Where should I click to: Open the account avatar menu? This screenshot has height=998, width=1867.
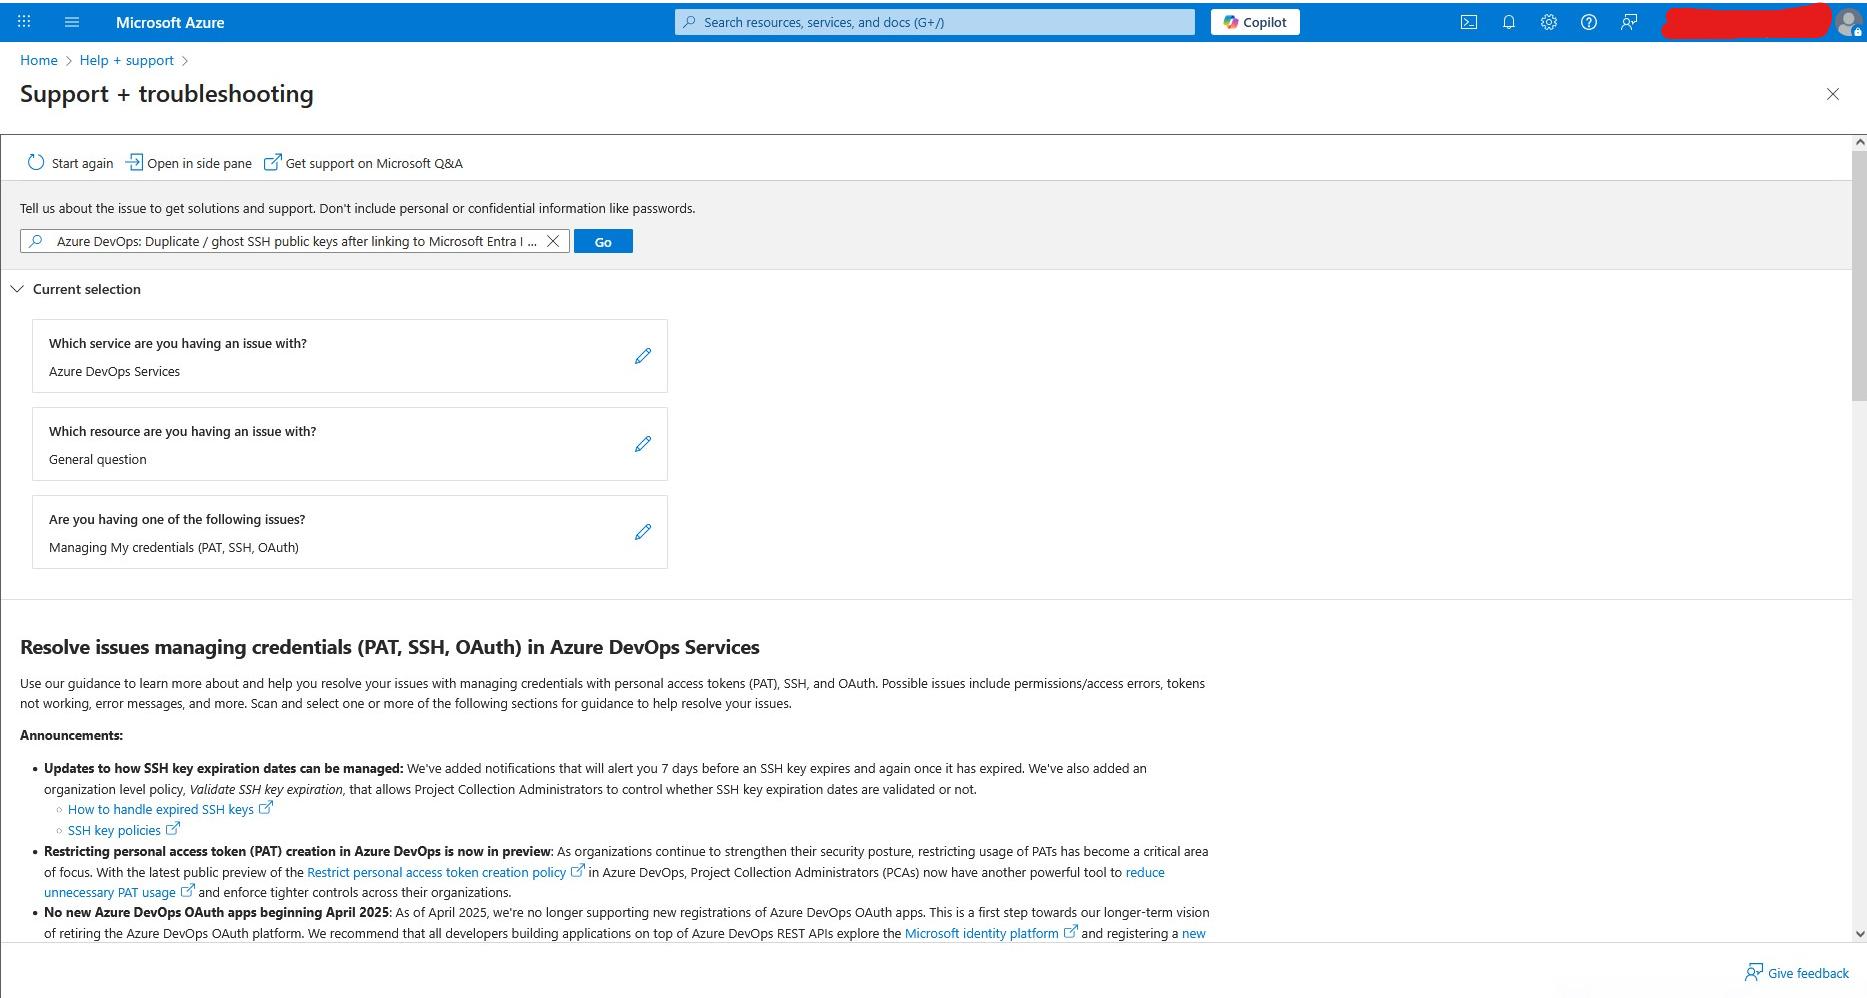coord(1849,22)
